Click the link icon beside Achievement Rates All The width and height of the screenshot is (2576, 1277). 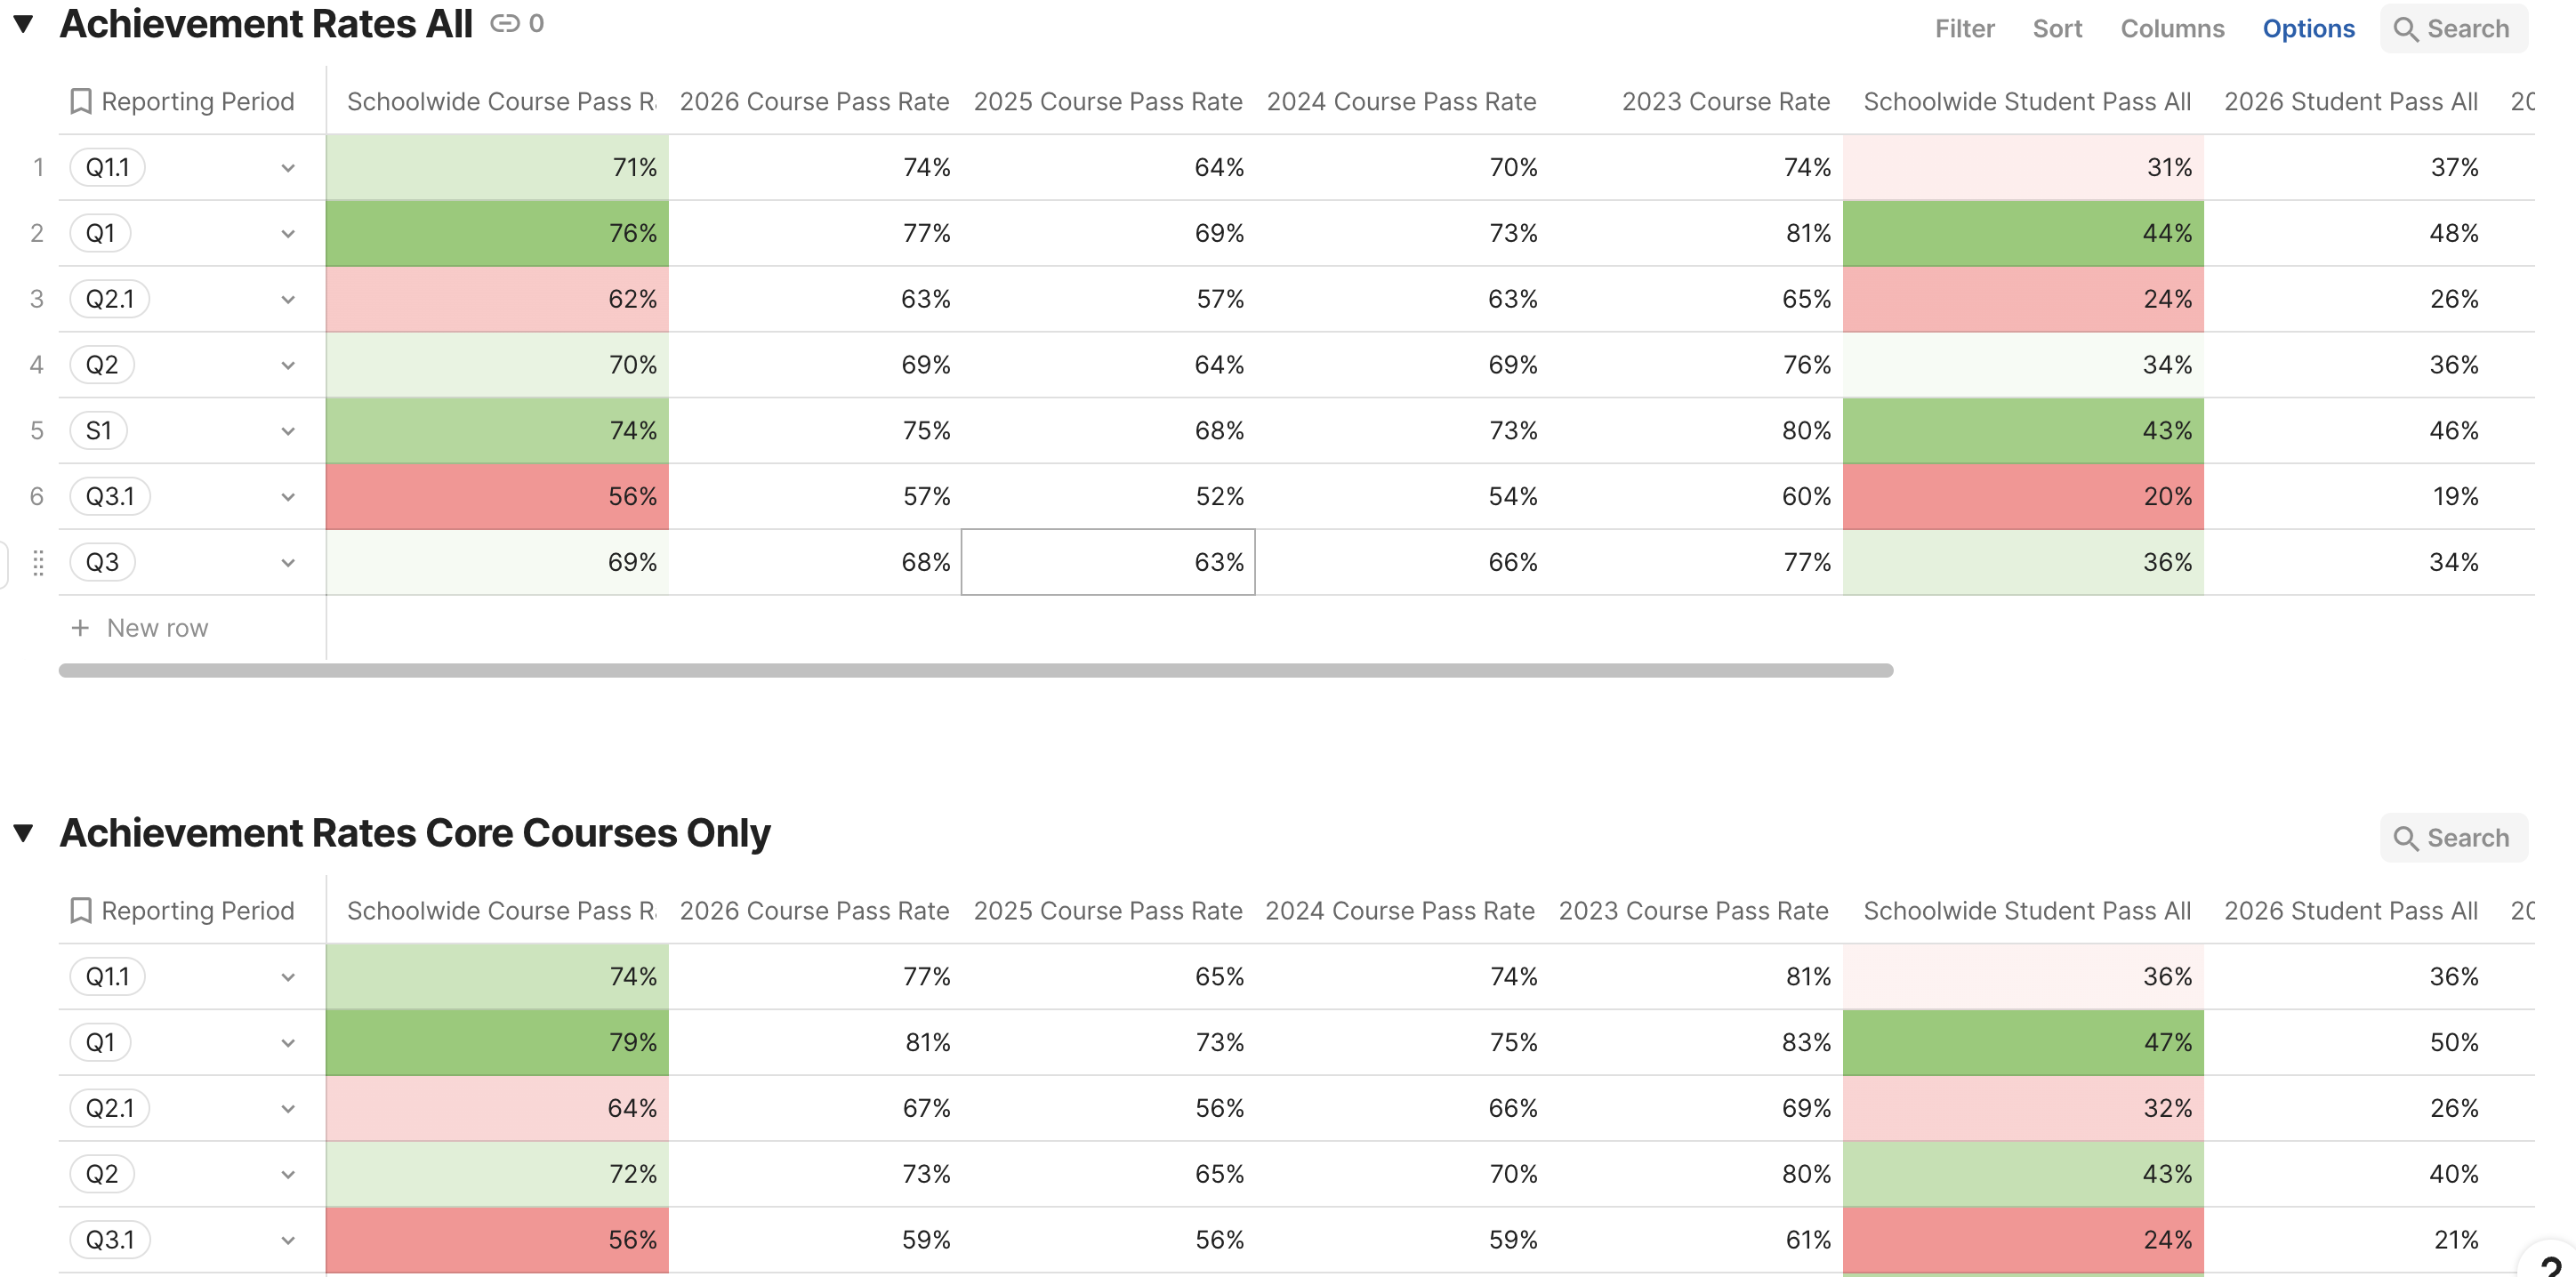click(x=505, y=23)
